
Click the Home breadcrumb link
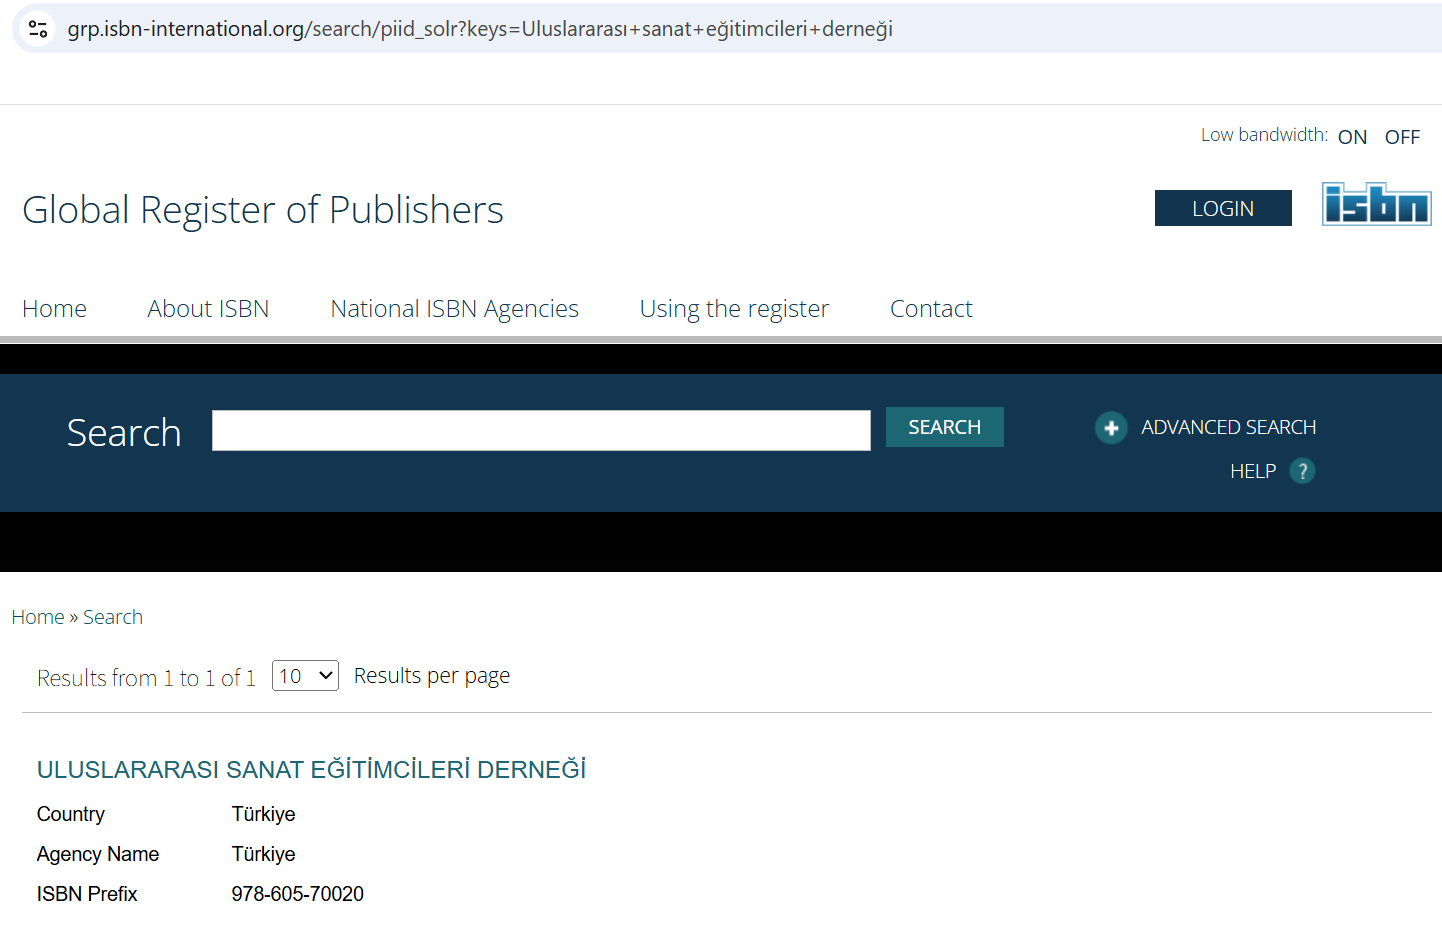point(38,618)
